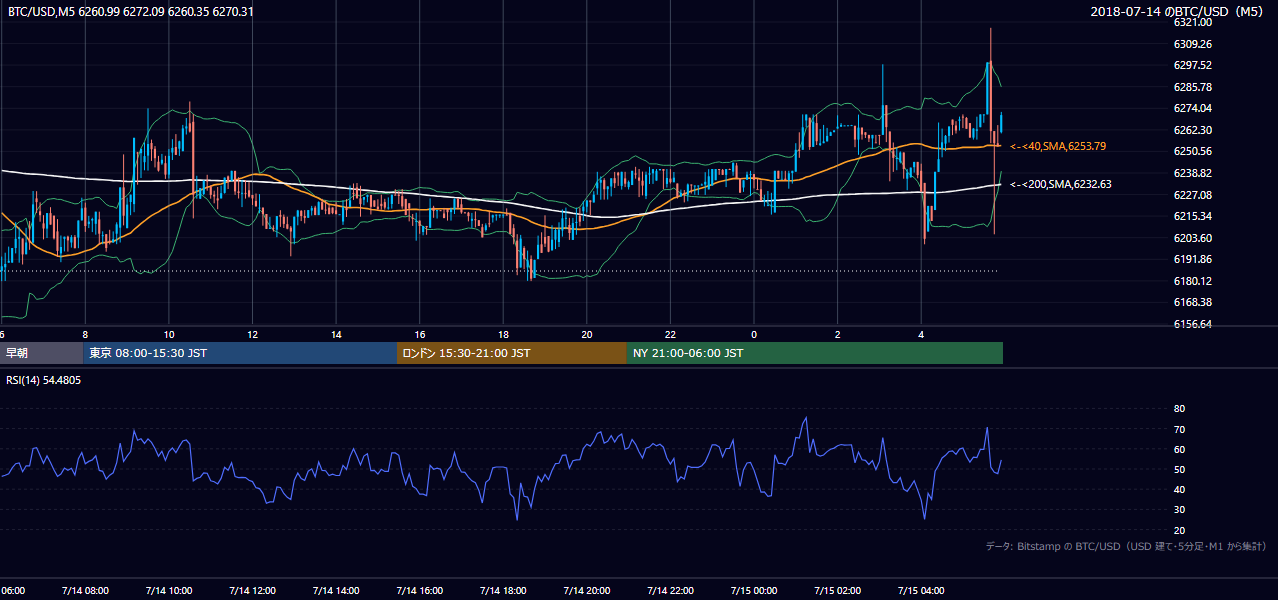The width and height of the screenshot is (1278, 600).
Task: Click the RSI(14) 54.4805 indicator label
Action: [x=44, y=381]
